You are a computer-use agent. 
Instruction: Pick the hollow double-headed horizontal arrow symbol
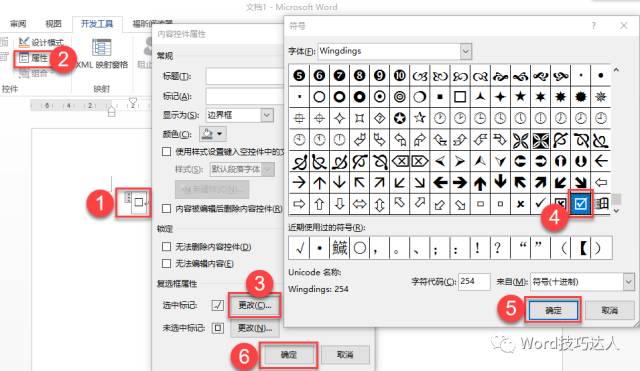click(359, 203)
